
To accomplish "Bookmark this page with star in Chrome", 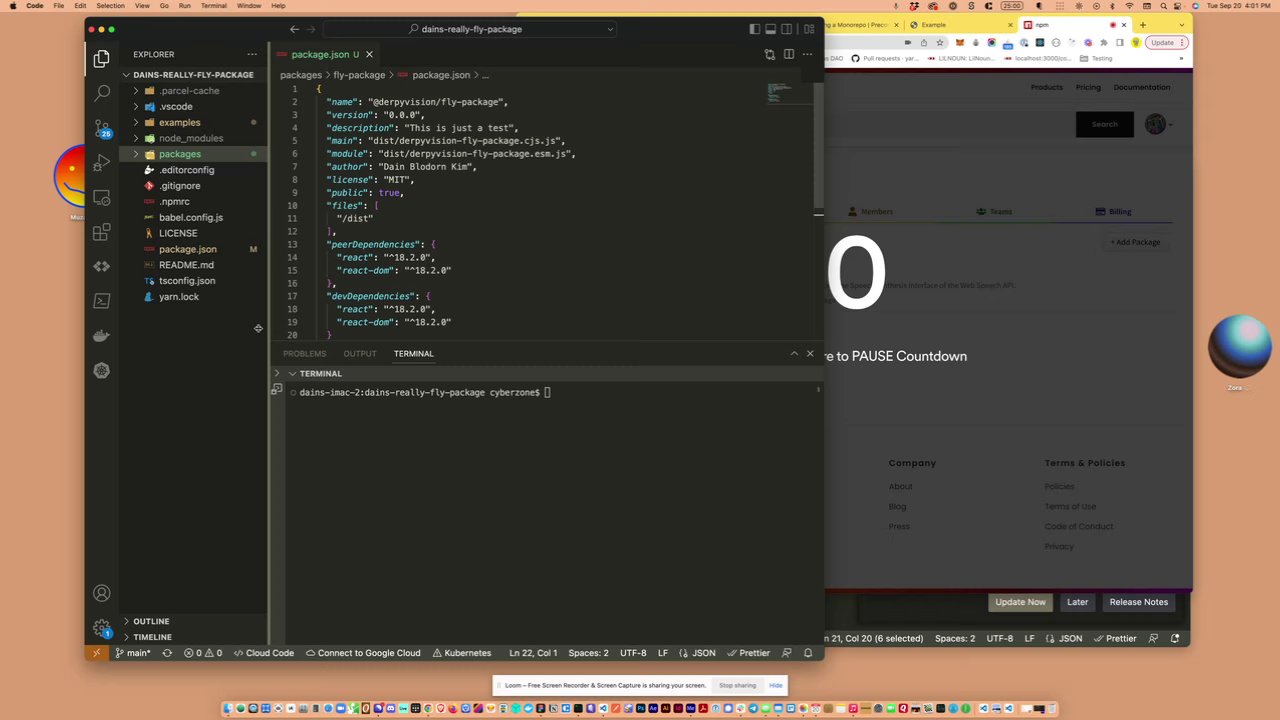I will (940, 43).
